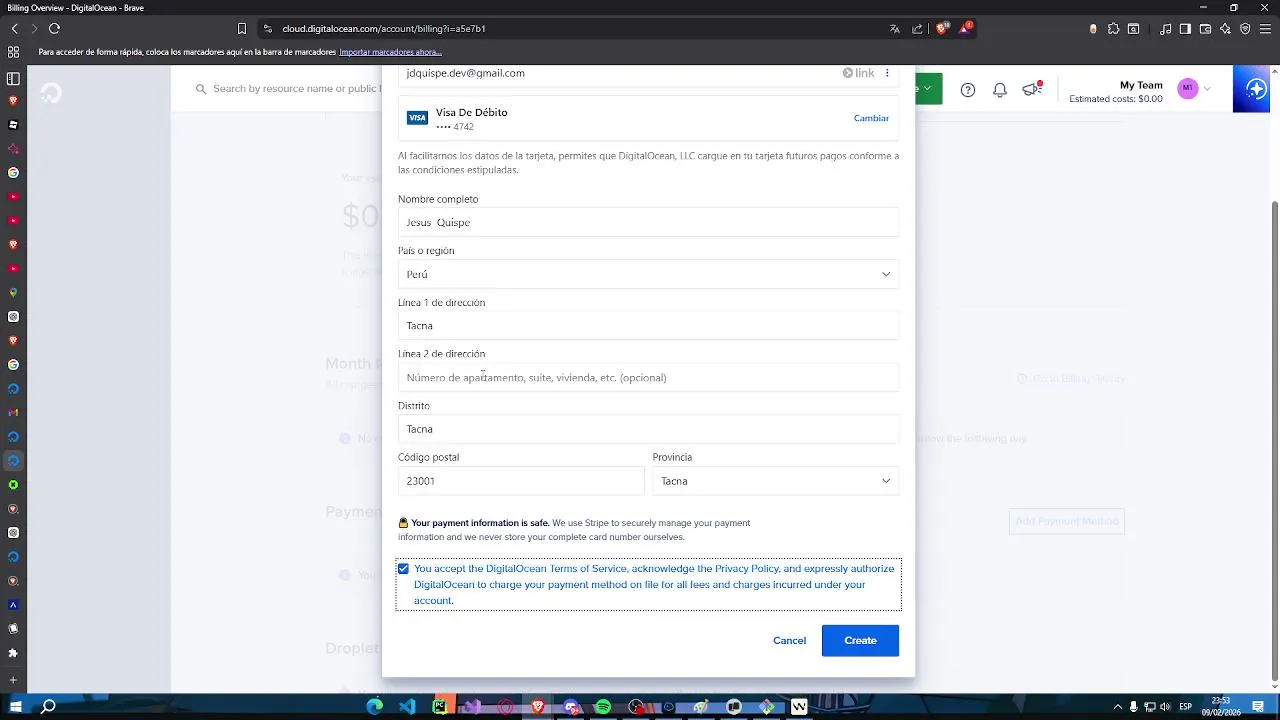Click the Código postal field
Screen dimensions: 1280x720
pos(521,481)
